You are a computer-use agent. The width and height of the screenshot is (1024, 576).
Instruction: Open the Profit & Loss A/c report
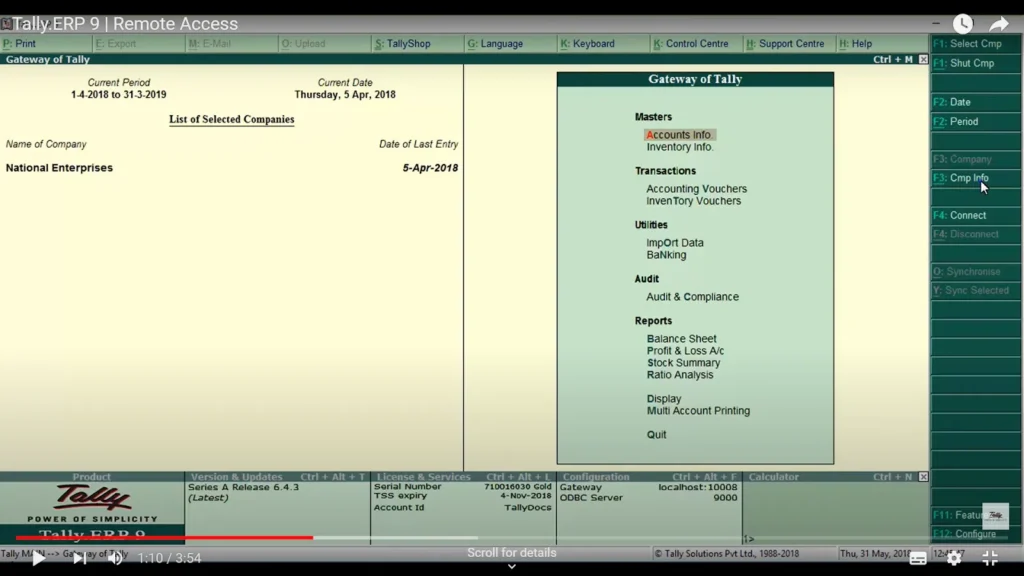click(x=685, y=351)
